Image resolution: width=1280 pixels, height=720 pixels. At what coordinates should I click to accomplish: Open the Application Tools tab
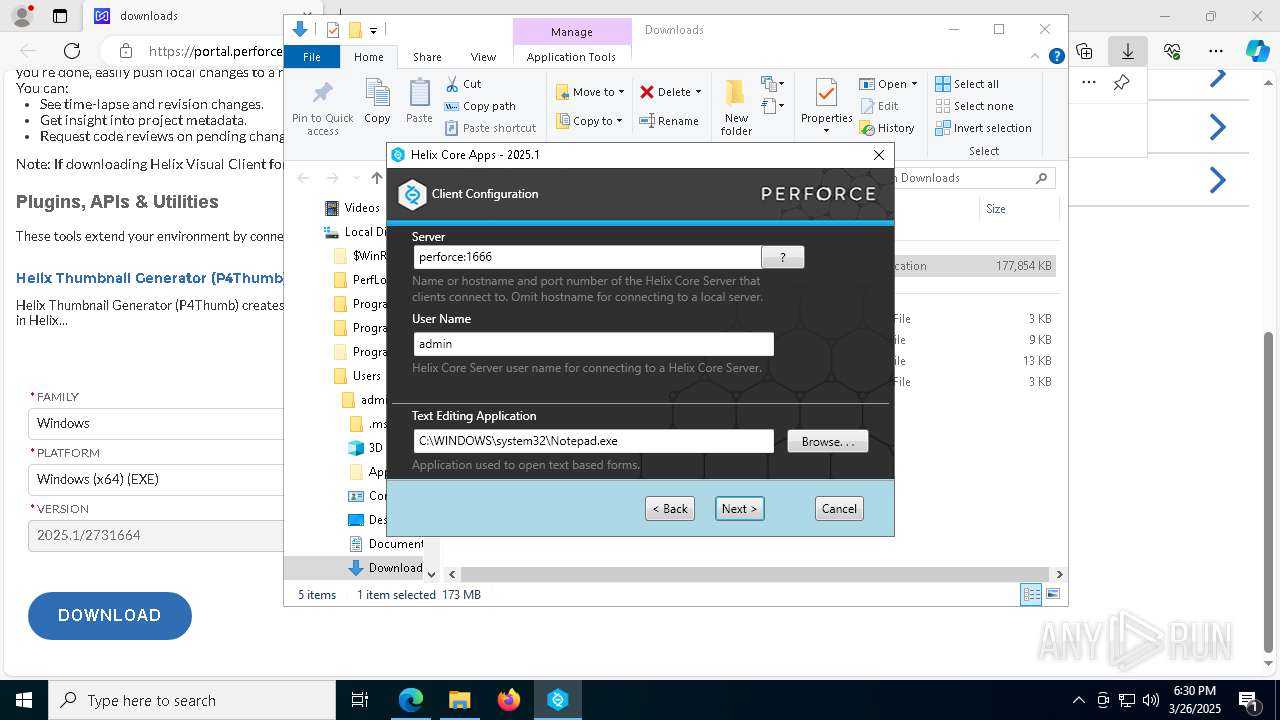coord(571,57)
